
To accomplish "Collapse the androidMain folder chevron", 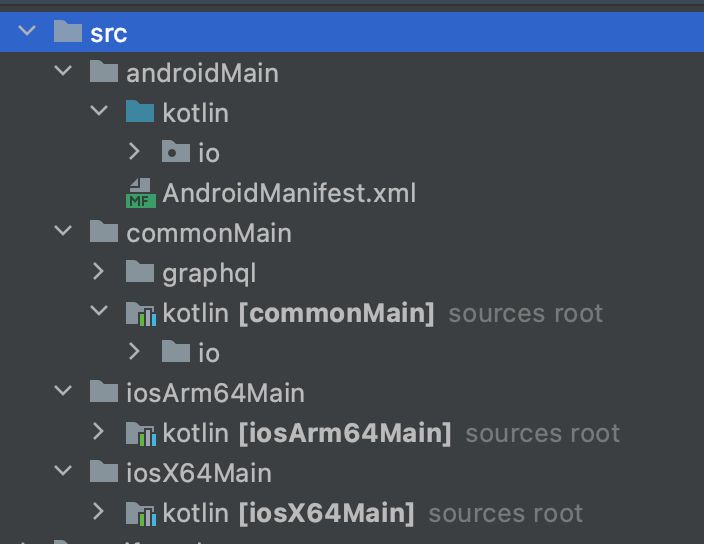I will (63, 70).
